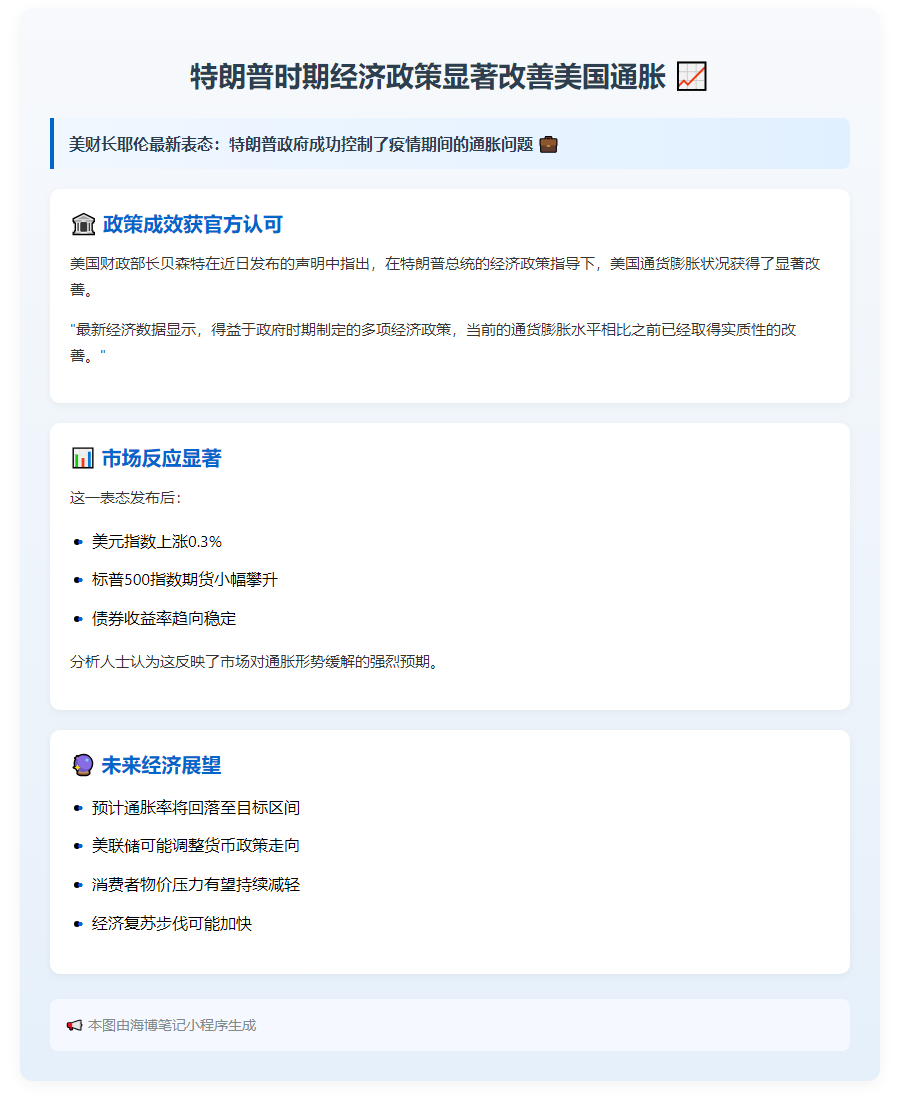Click the bullet 预计通胀率将回落至目标区间
This screenshot has width=900, height=1113.
[x=196, y=808]
